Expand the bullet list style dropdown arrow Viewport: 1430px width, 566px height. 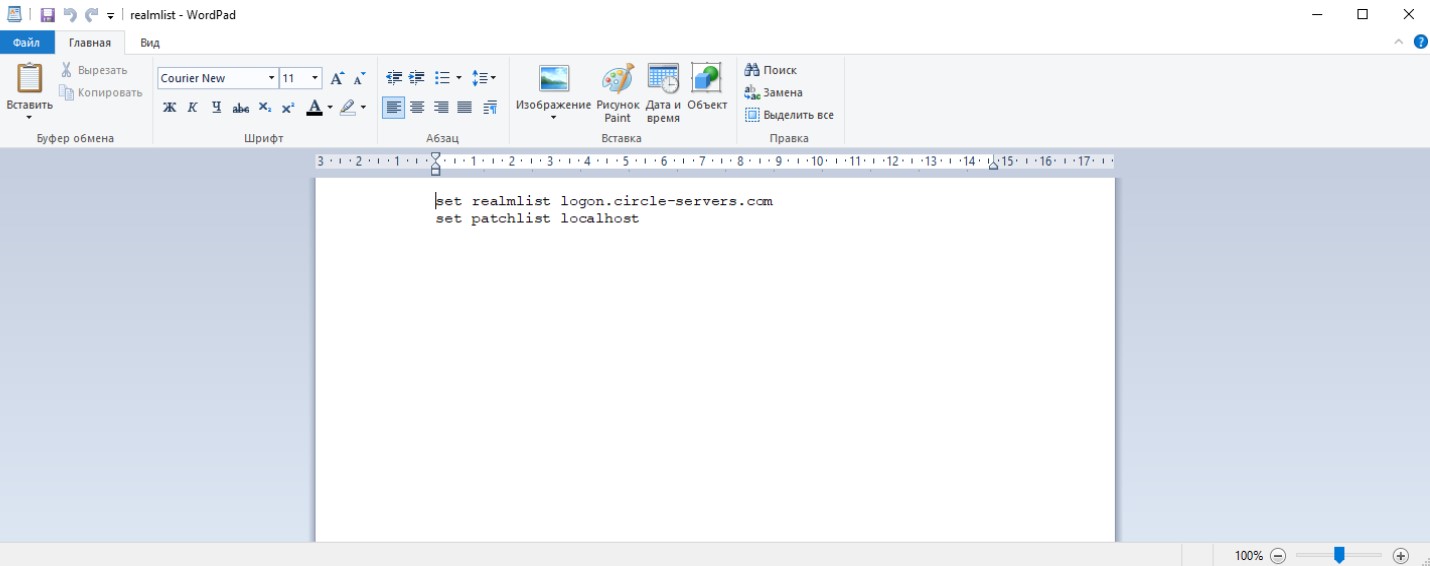[x=459, y=78]
